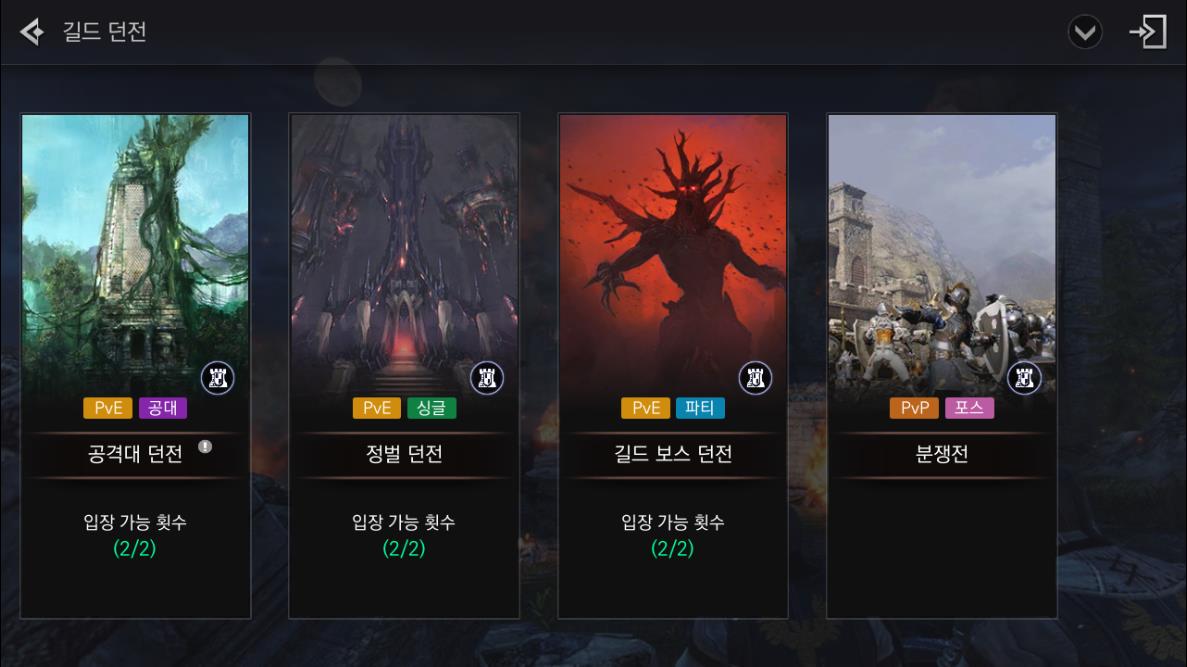Go back using the arrow icon
The width and height of the screenshot is (1187, 667).
coord(32,32)
